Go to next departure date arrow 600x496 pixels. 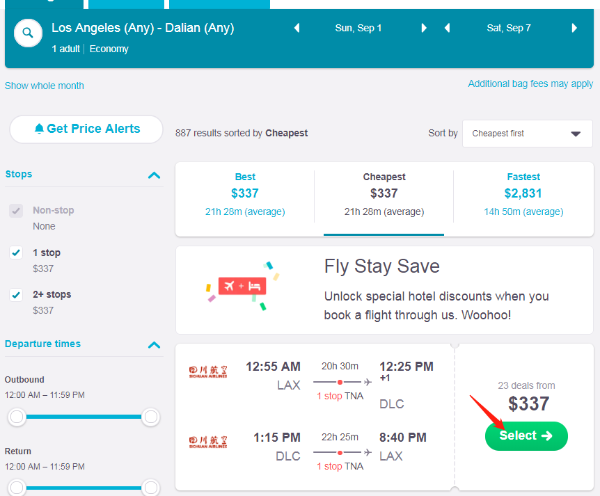[x=424, y=28]
